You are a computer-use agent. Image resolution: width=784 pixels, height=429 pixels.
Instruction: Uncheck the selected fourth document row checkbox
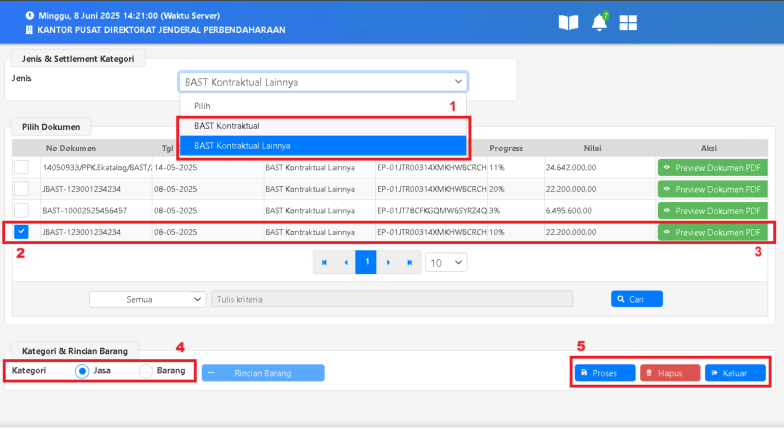(x=22, y=232)
